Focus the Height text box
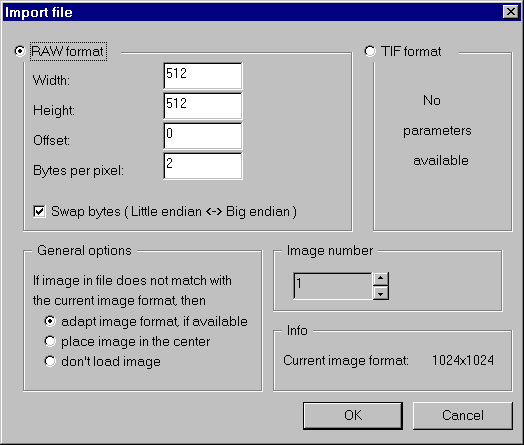 pos(203,106)
